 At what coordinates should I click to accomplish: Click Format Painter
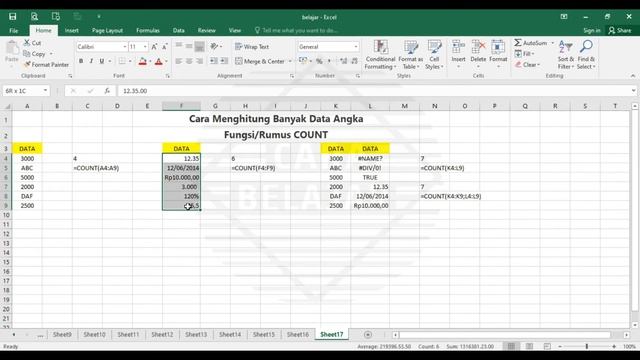click(x=46, y=64)
